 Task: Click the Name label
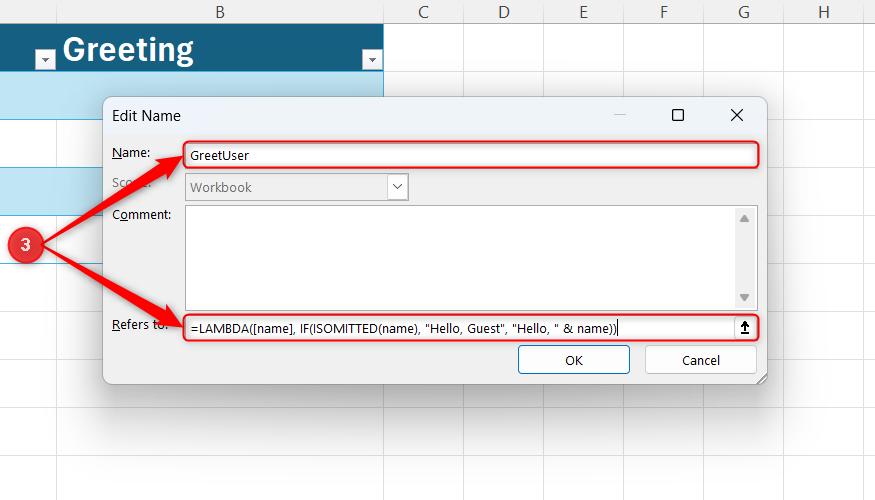(131, 152)
